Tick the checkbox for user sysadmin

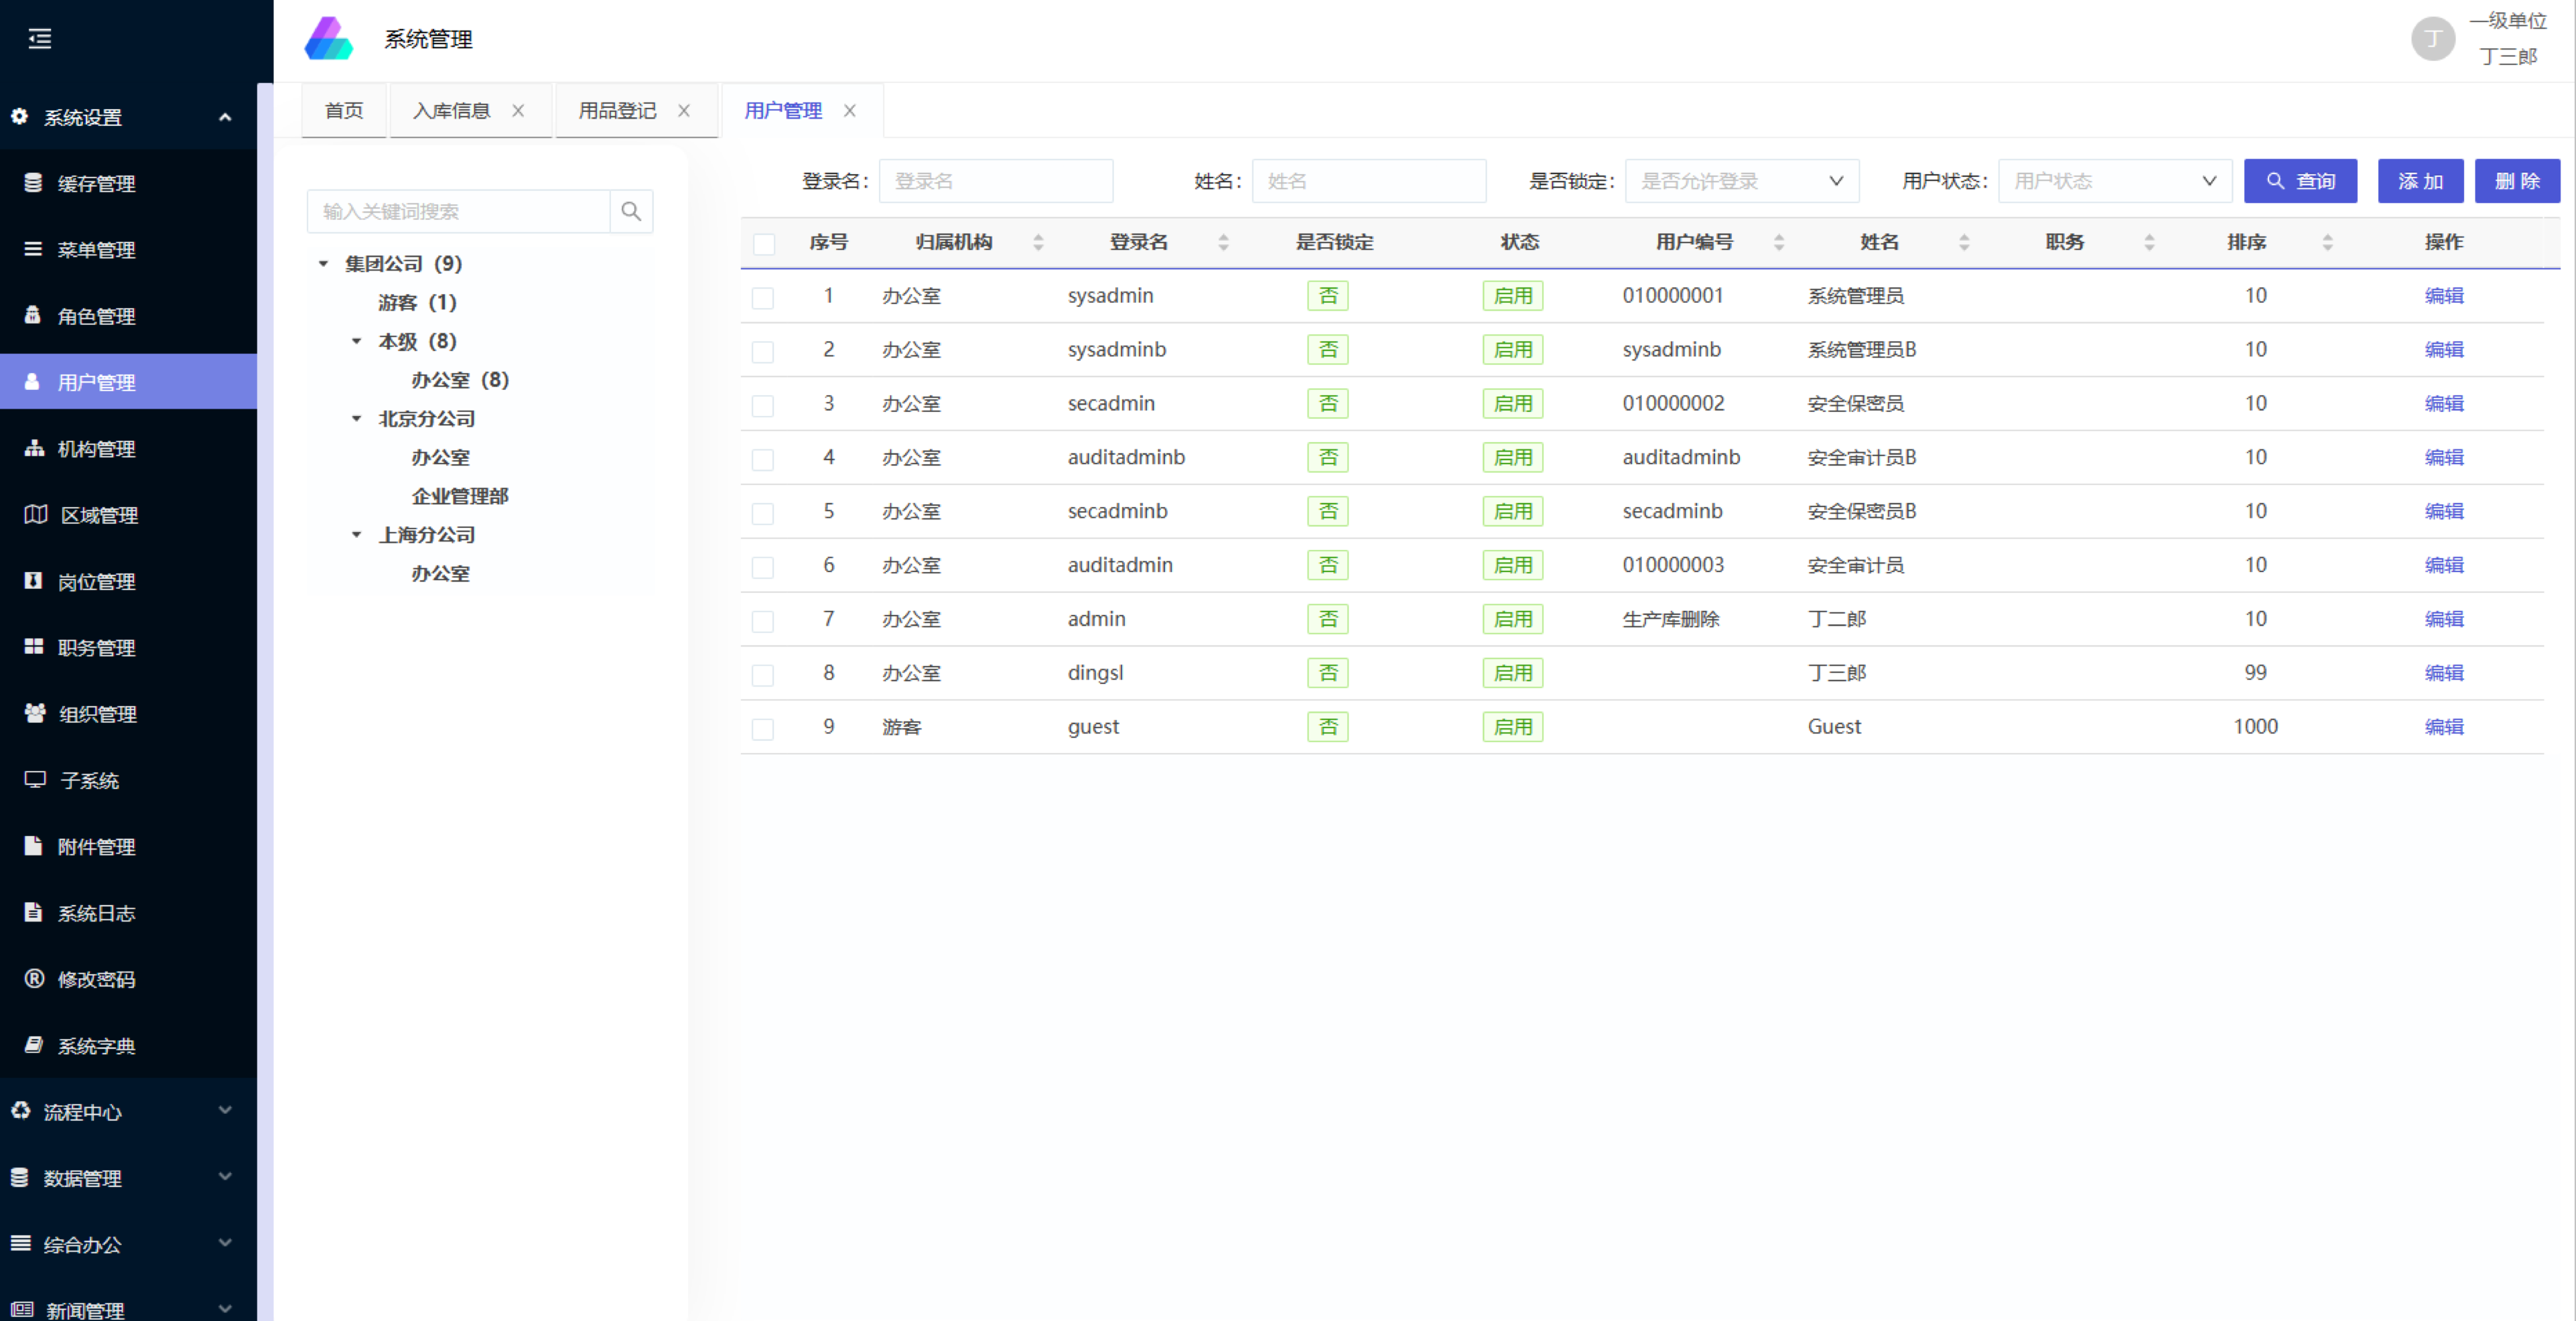(763, 297)
